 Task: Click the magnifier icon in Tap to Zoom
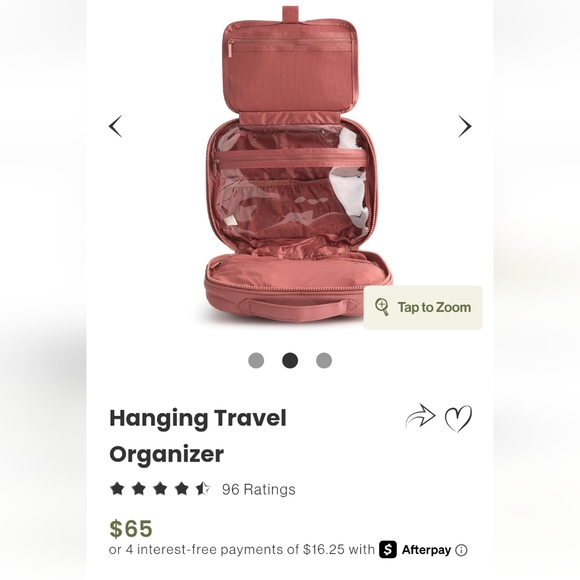[x=382, y=307]
